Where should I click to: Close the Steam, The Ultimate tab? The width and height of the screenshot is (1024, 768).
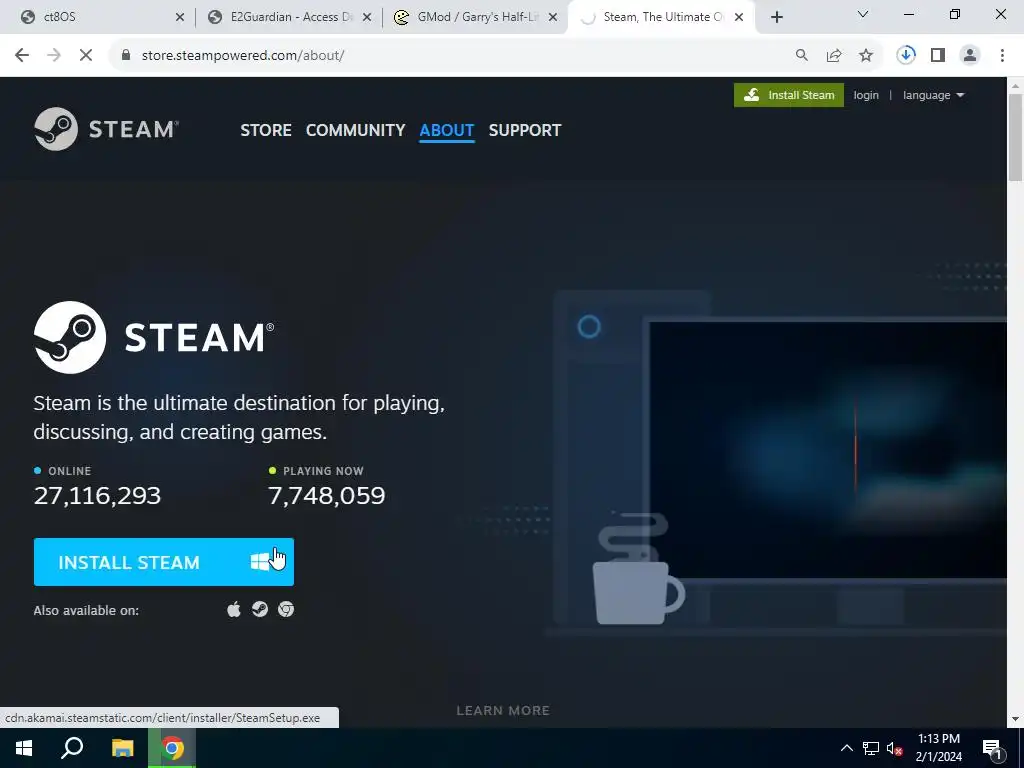click(739, 17)
